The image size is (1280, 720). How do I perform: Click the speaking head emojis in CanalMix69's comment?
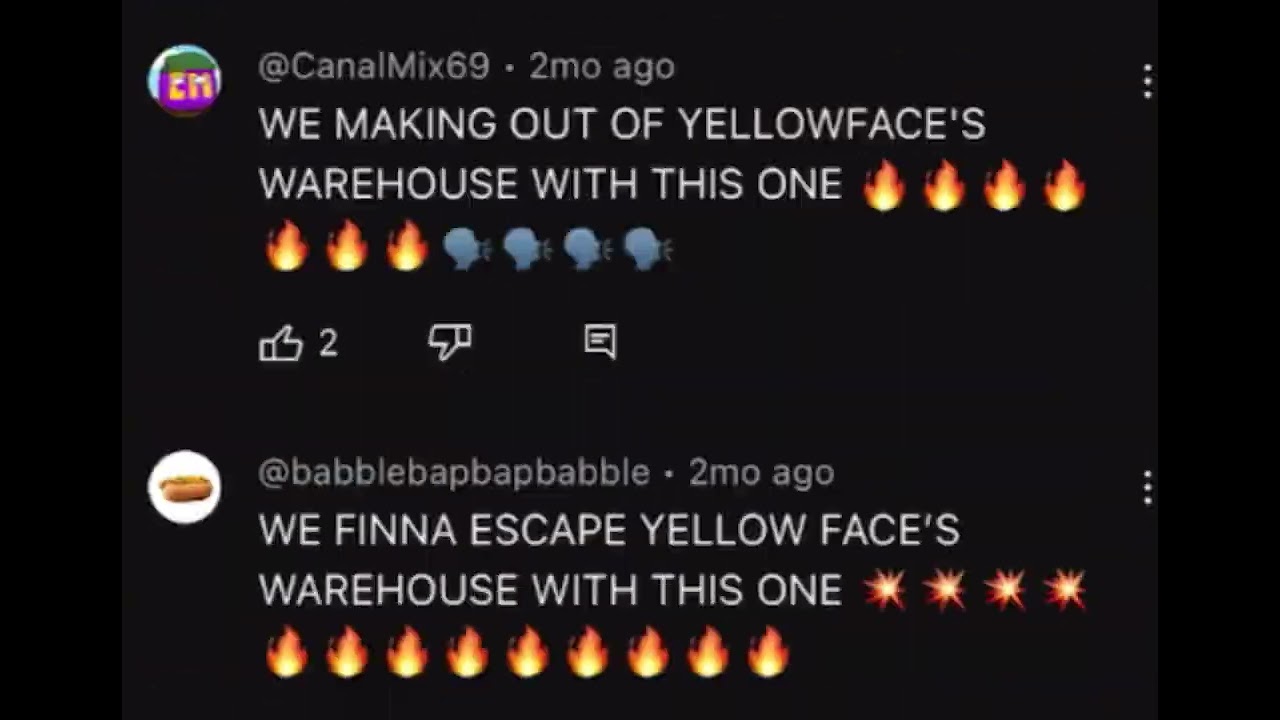pos(557,249)
